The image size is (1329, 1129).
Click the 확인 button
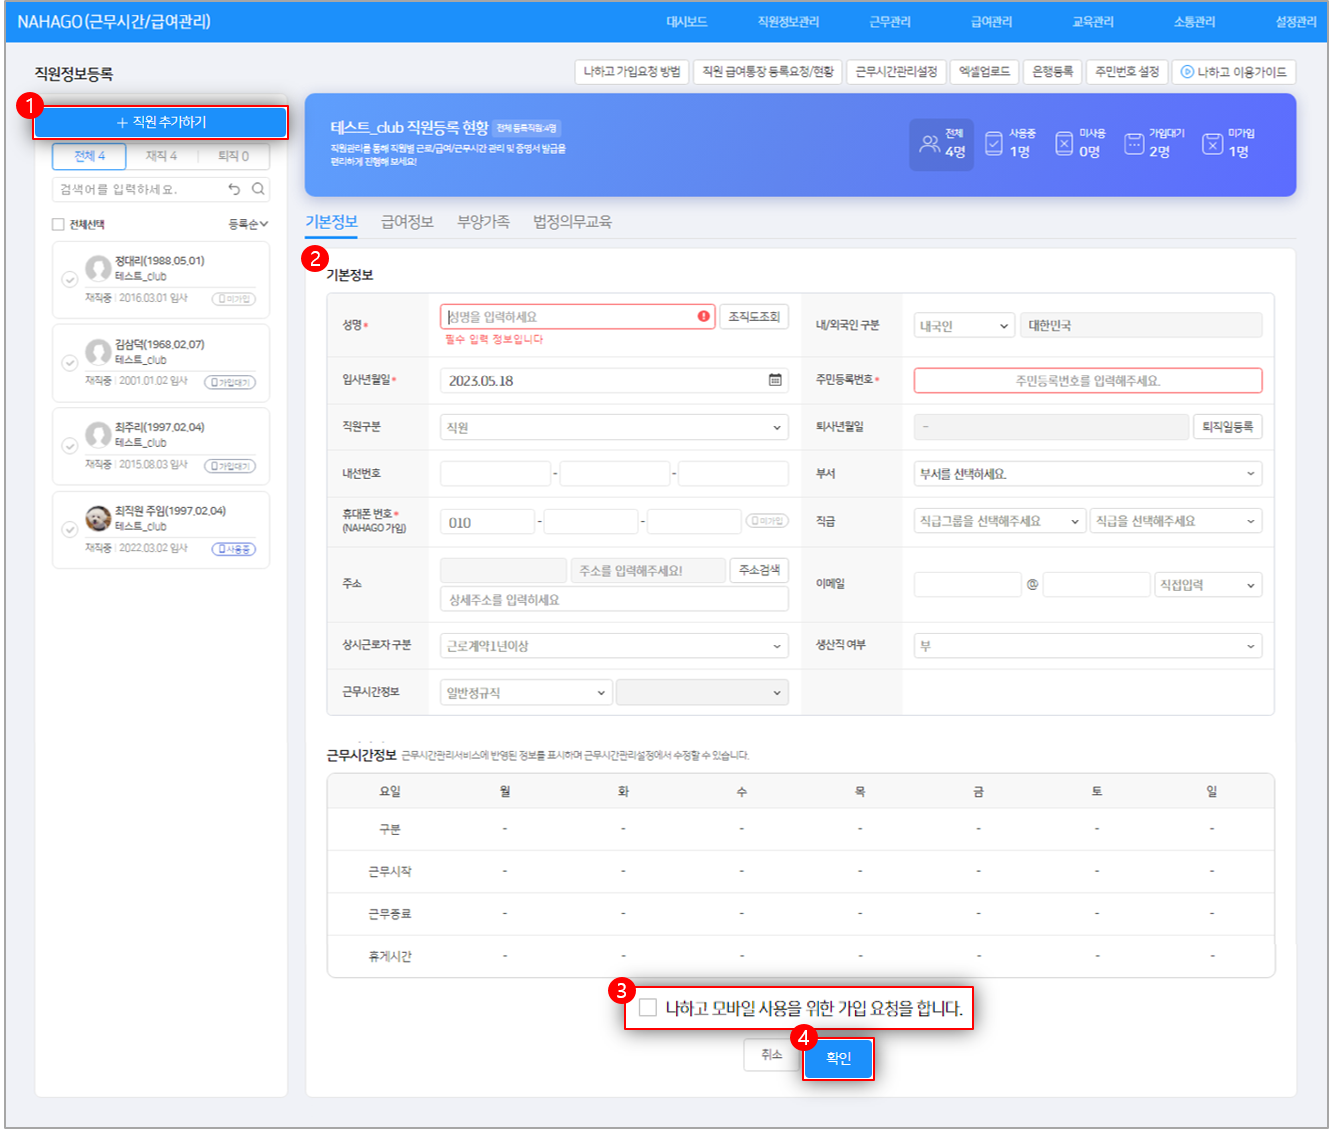tap(838, 1058)
